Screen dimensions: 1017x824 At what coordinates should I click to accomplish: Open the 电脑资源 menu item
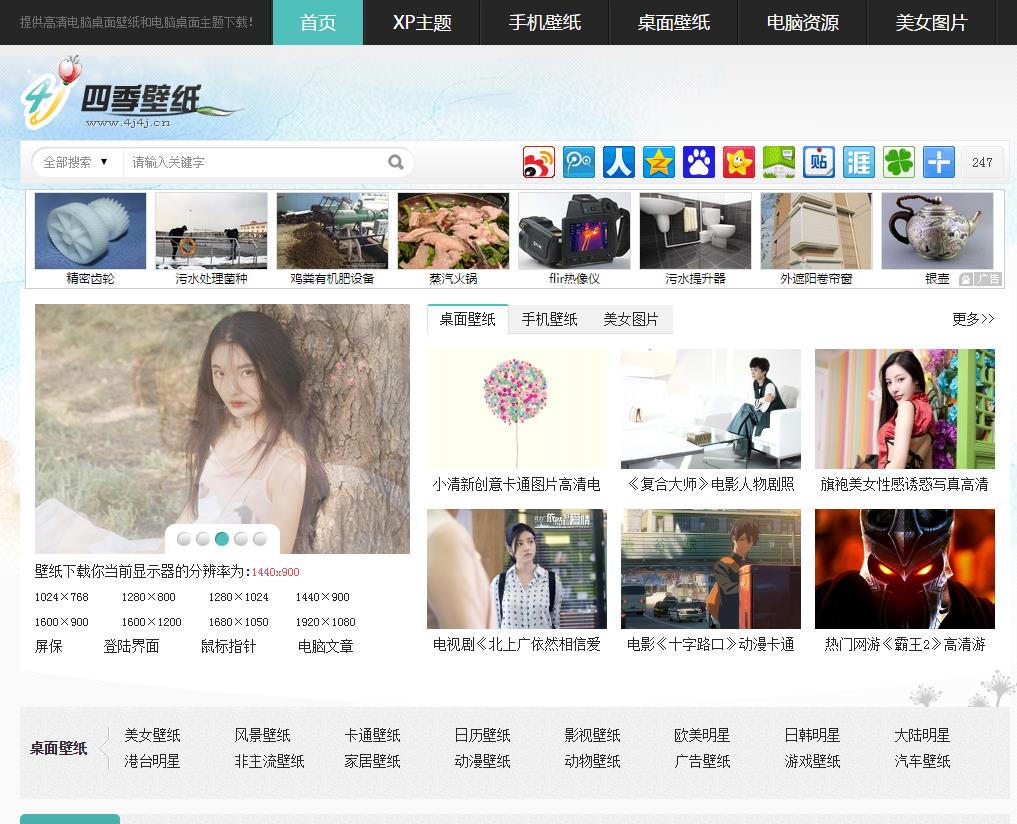(802, 23)
